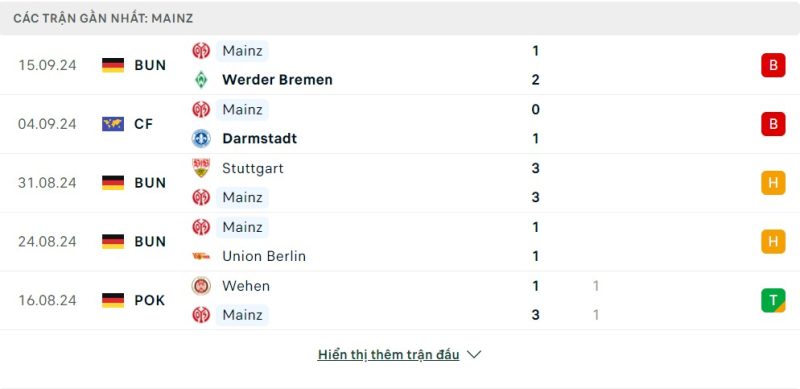Open the Hiển thị thêm trận đấu link
Screen dimensions: 800x389
388,355
